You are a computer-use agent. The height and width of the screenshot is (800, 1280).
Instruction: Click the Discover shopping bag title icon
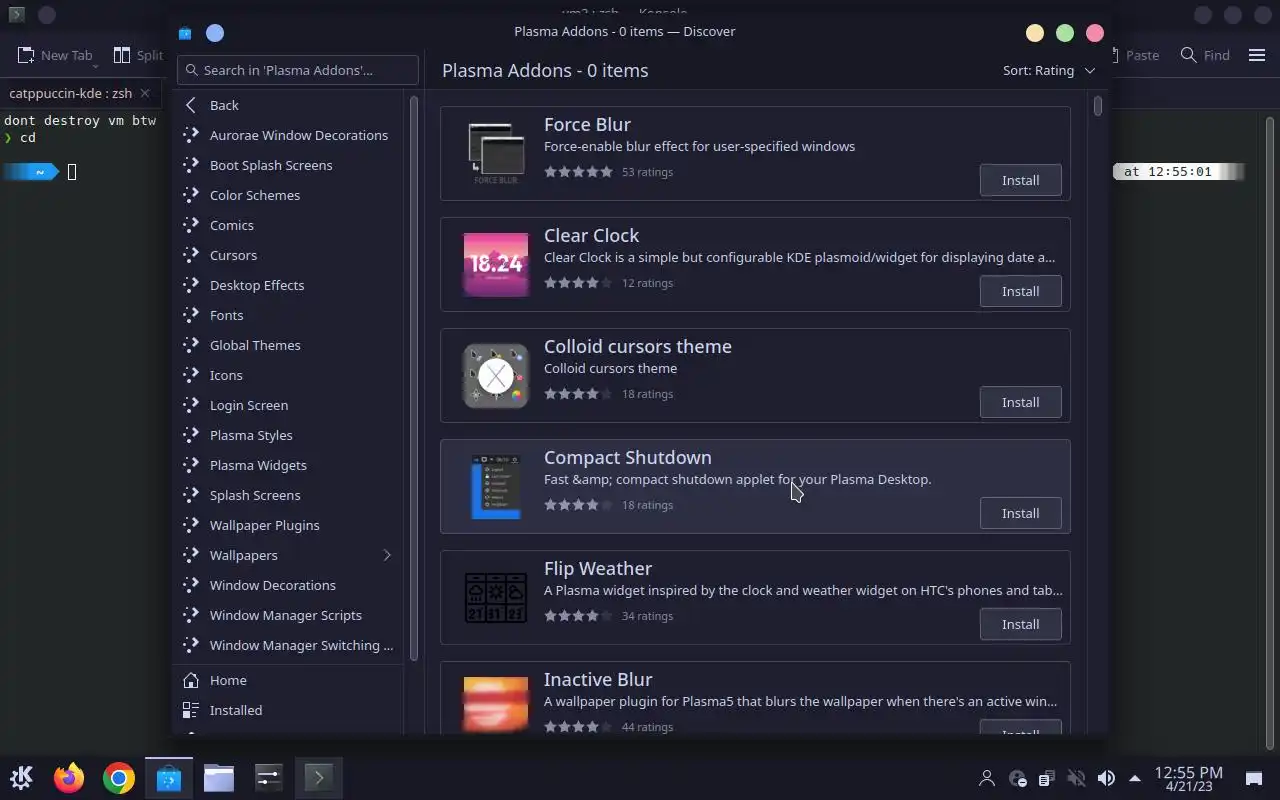(x=185, y=33)
